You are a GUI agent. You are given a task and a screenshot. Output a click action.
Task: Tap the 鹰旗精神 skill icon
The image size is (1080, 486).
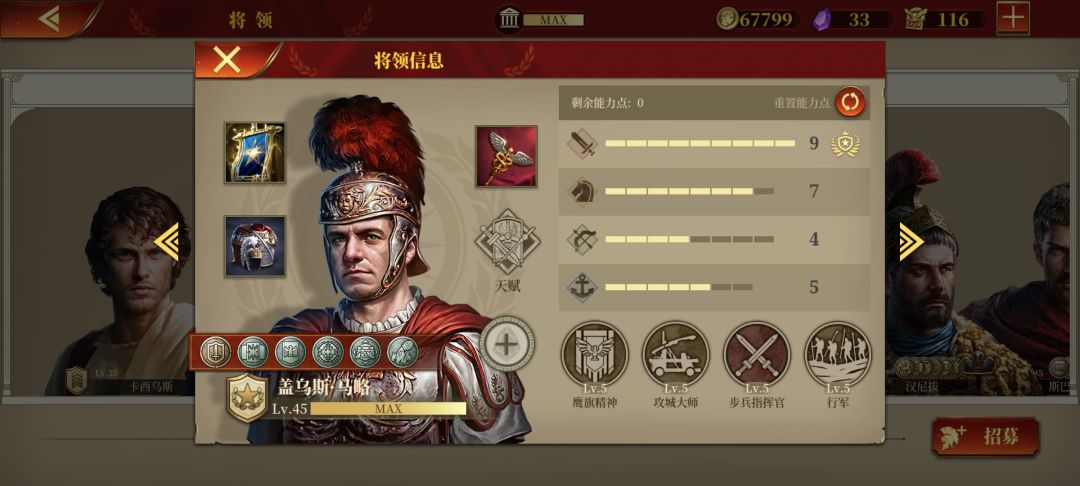(x=594, y=355)
